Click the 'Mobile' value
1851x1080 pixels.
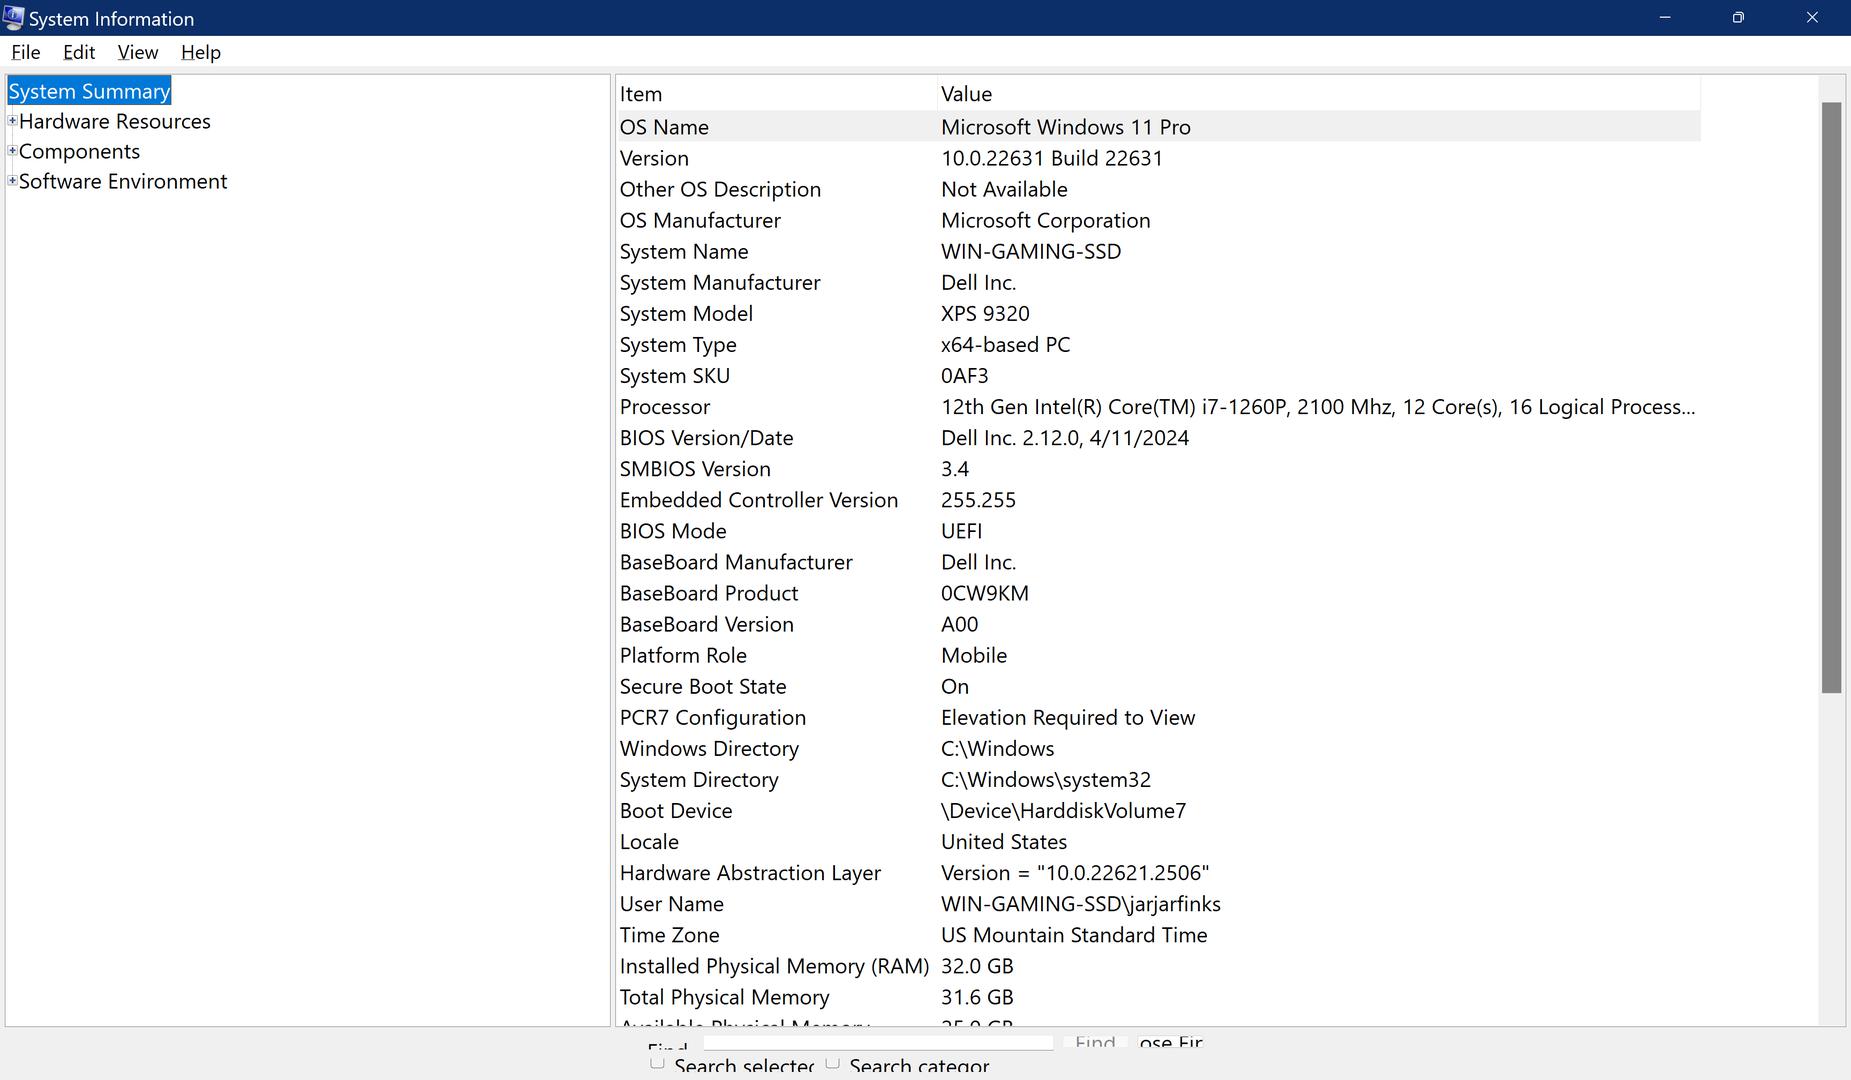[974, 654]
